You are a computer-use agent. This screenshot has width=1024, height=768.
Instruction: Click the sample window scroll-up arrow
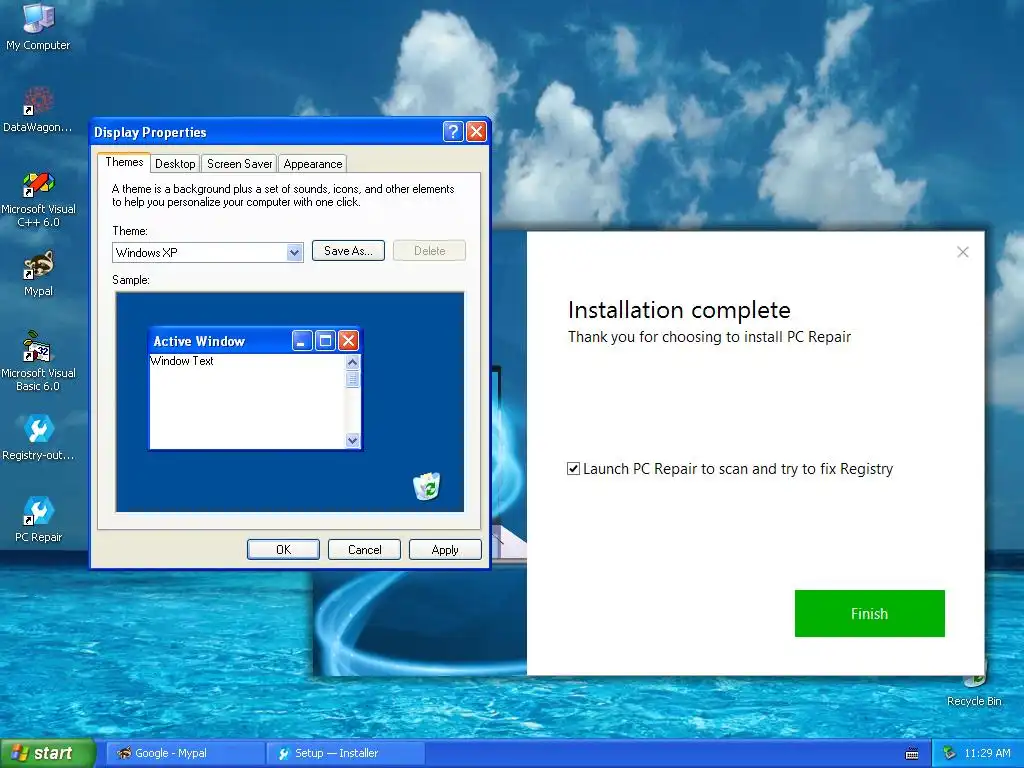coord(353,362)
